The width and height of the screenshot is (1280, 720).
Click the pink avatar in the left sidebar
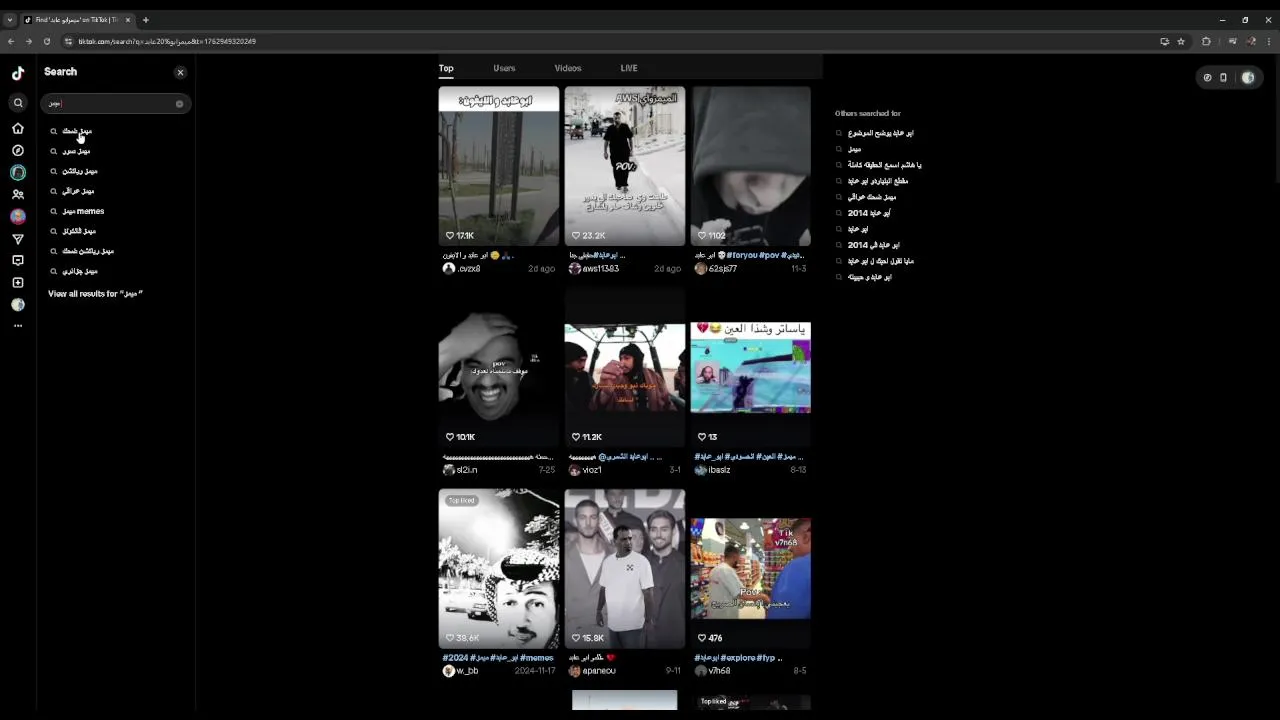coord(18,217)
